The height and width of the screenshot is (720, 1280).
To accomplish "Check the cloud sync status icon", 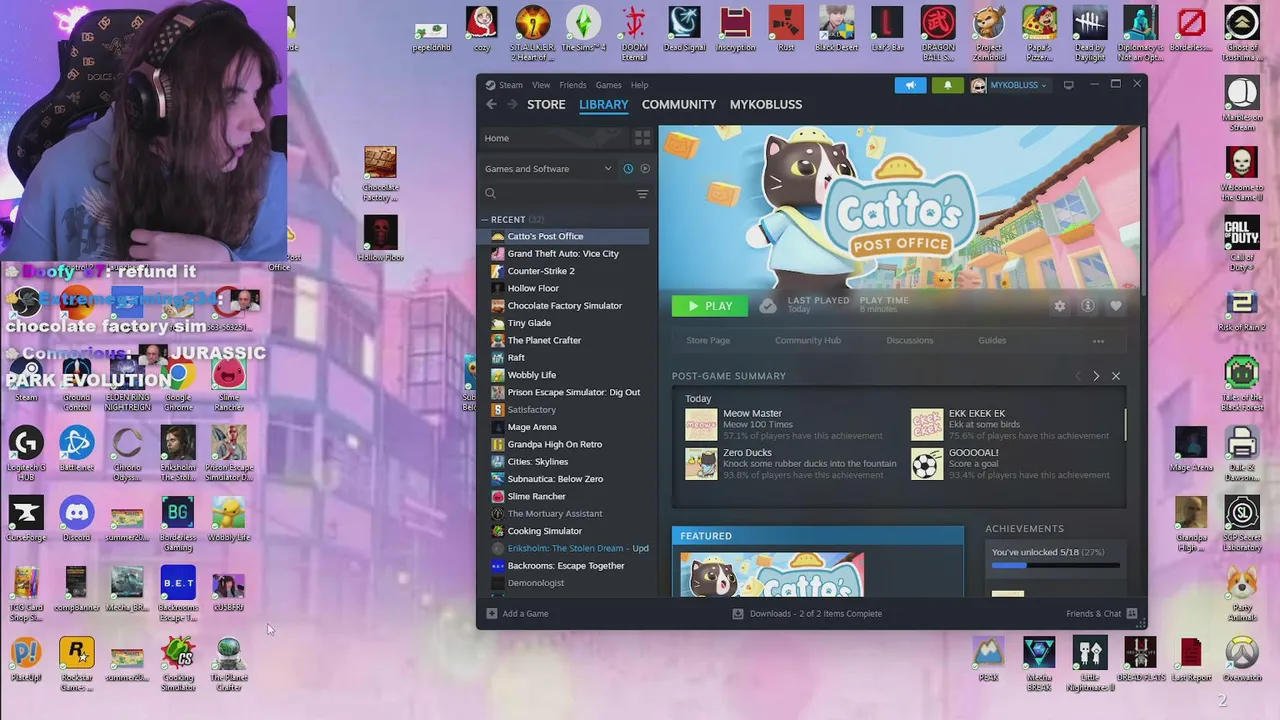I will coord(767,306).
